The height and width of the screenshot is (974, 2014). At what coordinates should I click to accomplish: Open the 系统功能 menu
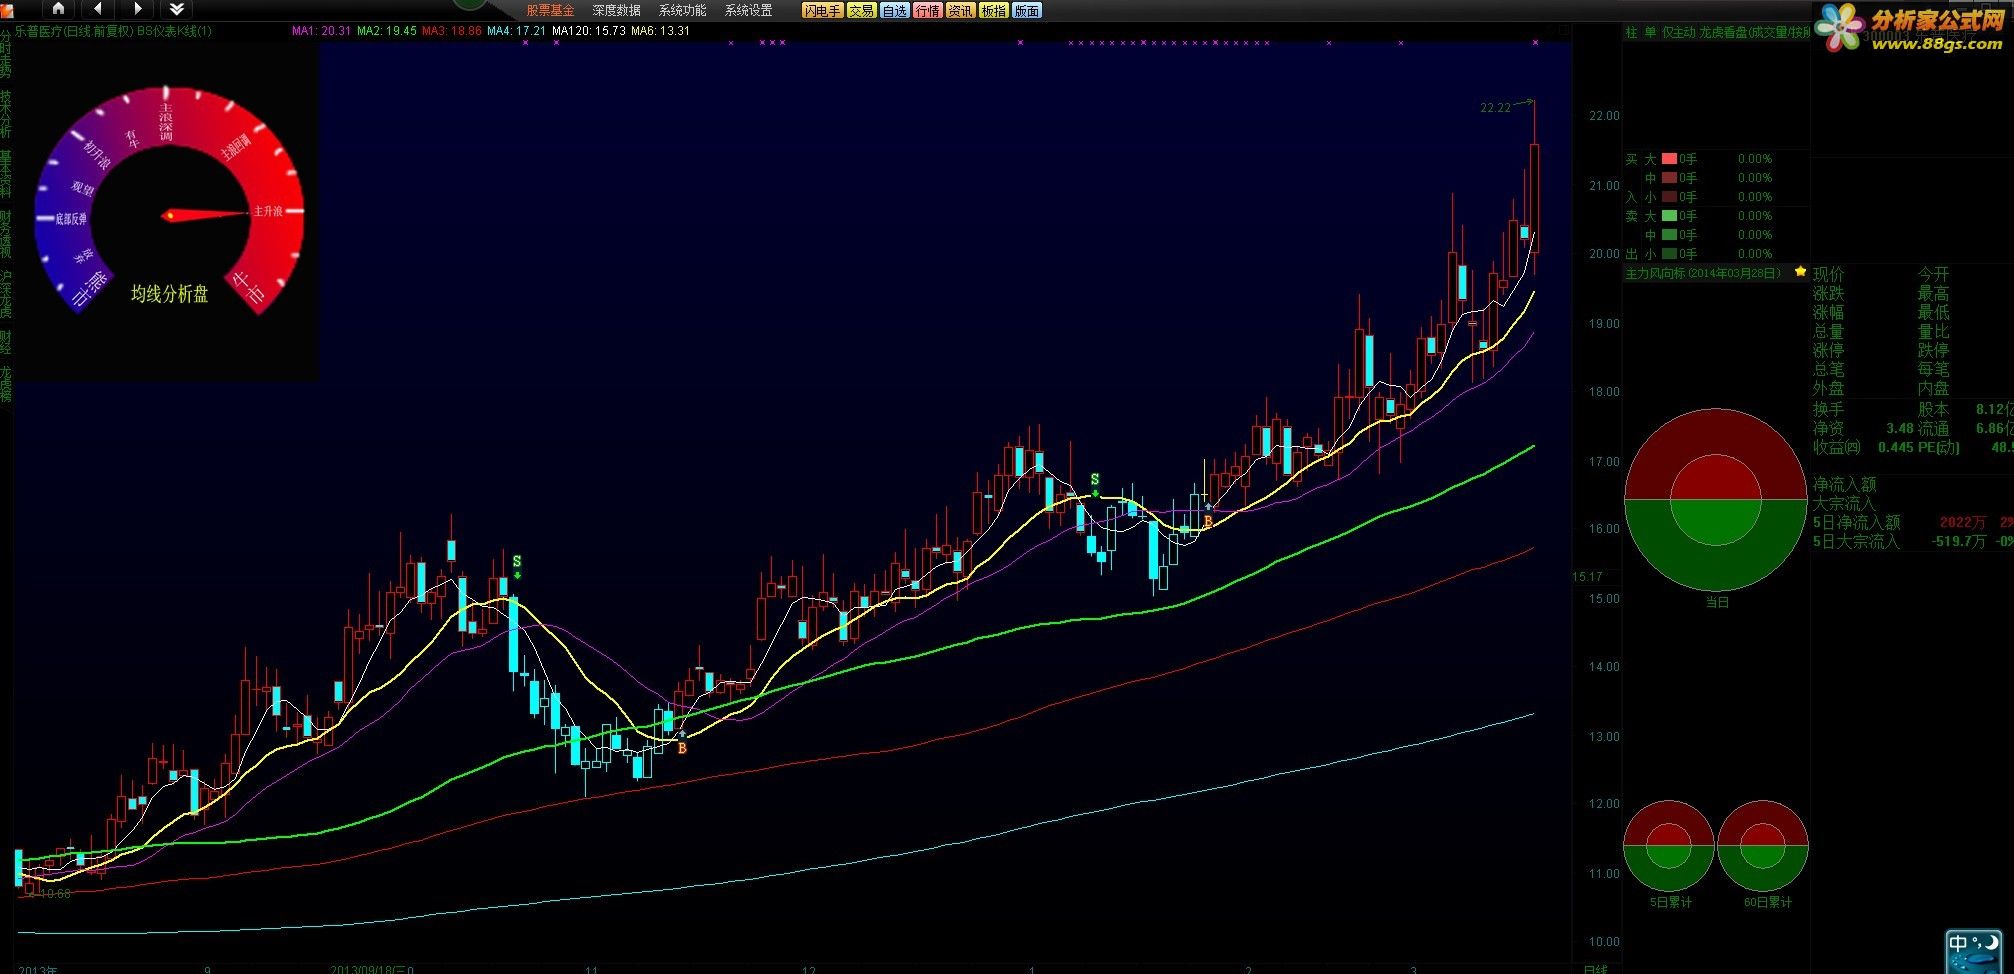[682, 10]
